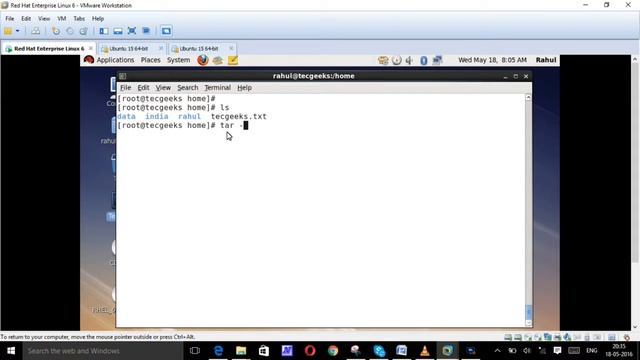Launch Firefox from the GNOME panel

pyautogui.click(x=203, y=60)
